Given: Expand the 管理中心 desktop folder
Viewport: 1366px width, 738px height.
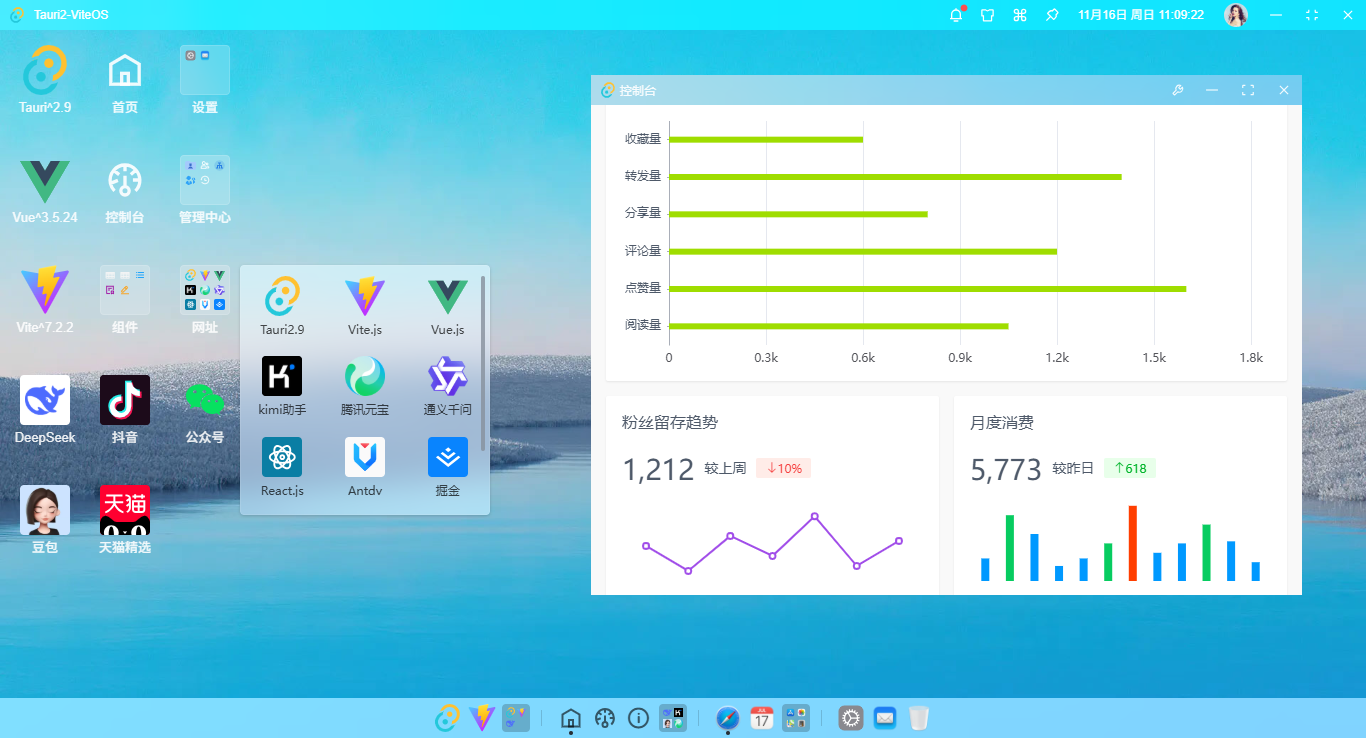Looking at the screenshot, I should pyautogui.click(x=205, y=181).
